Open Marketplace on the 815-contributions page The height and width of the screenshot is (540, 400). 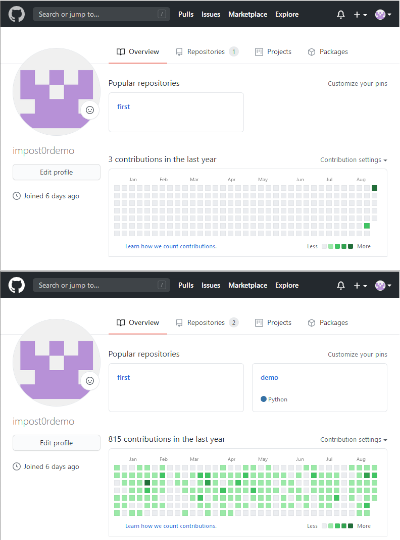248,285
